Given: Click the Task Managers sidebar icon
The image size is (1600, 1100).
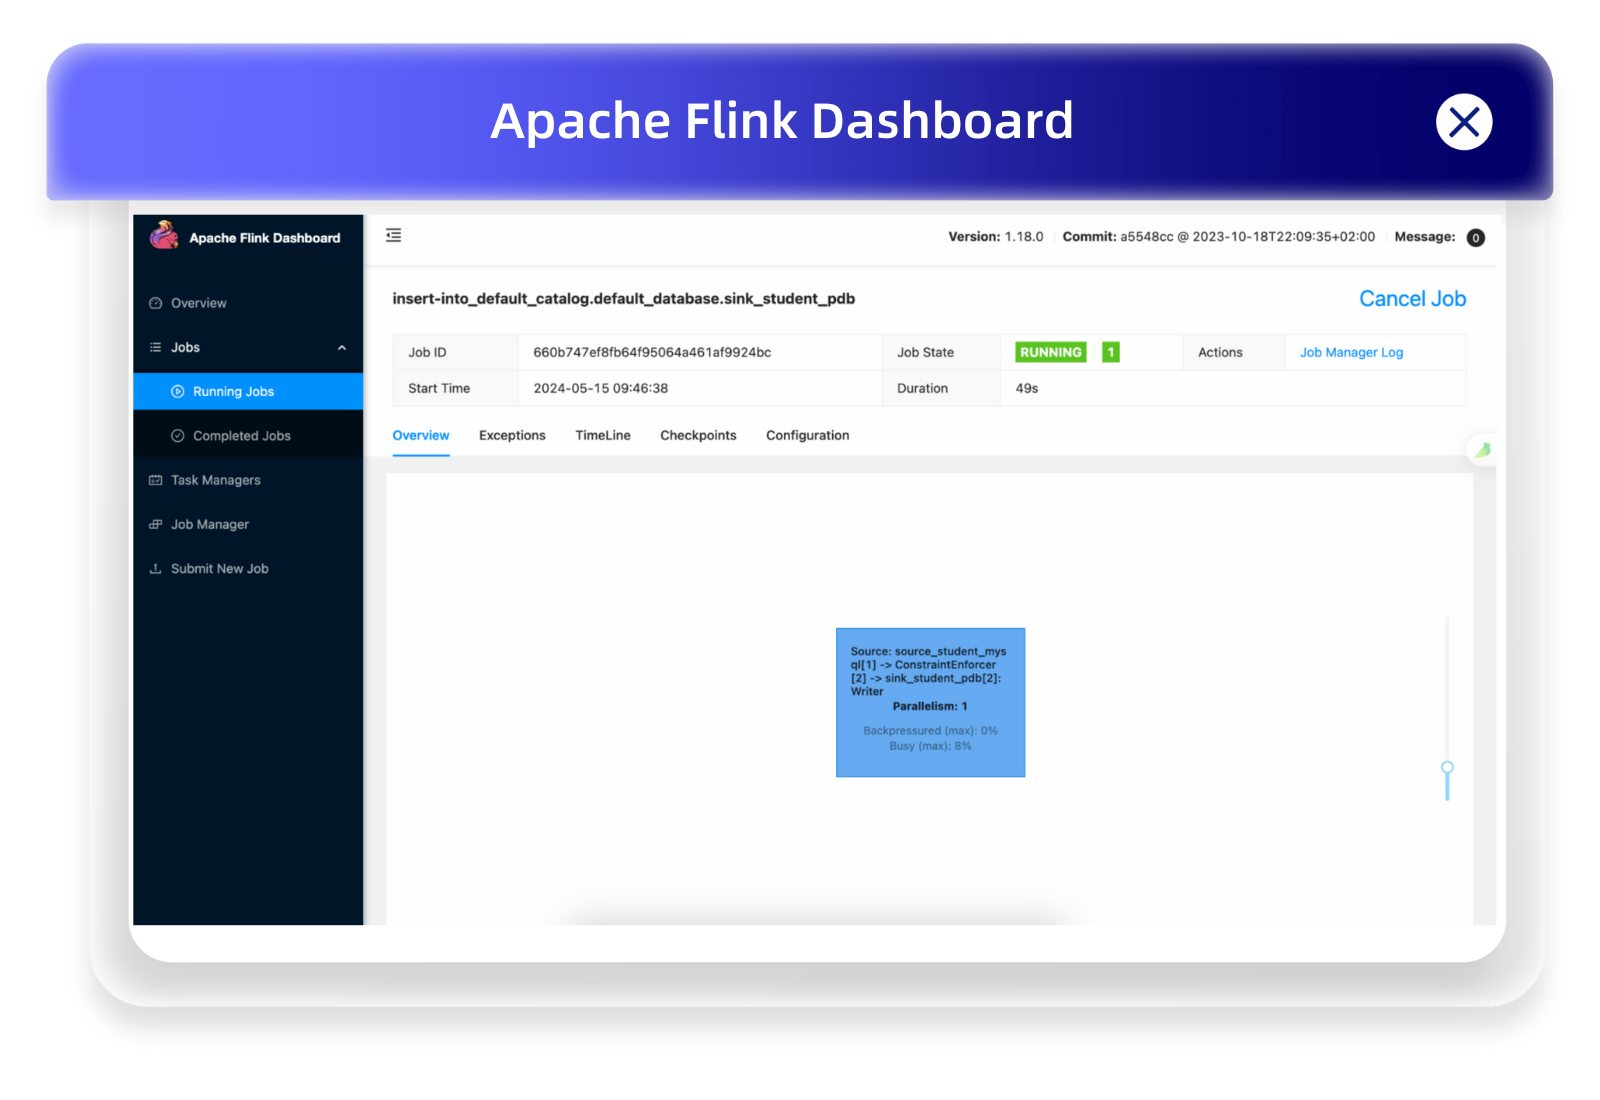Looking at the screenshot, I should (156, 480).
